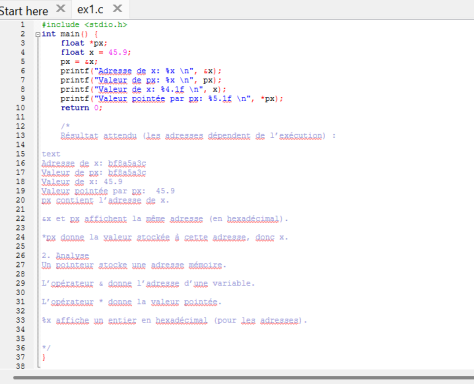Viewport: 474px width, 384px height.
Task: Click the "Résultat attendu" comment line
Action: pyautogui.click(x=198, y=136)
